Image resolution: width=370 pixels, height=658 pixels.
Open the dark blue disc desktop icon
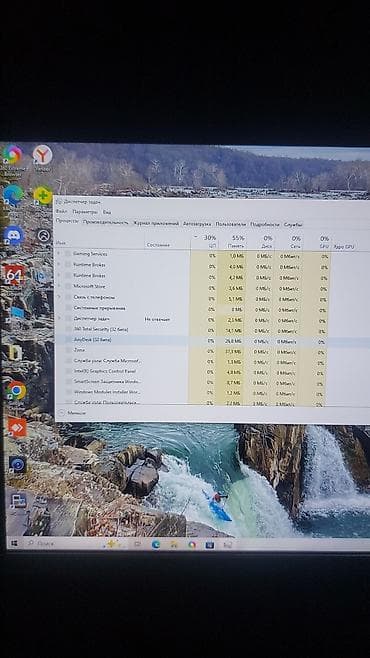pyautogui.click(x=18, y=464)
